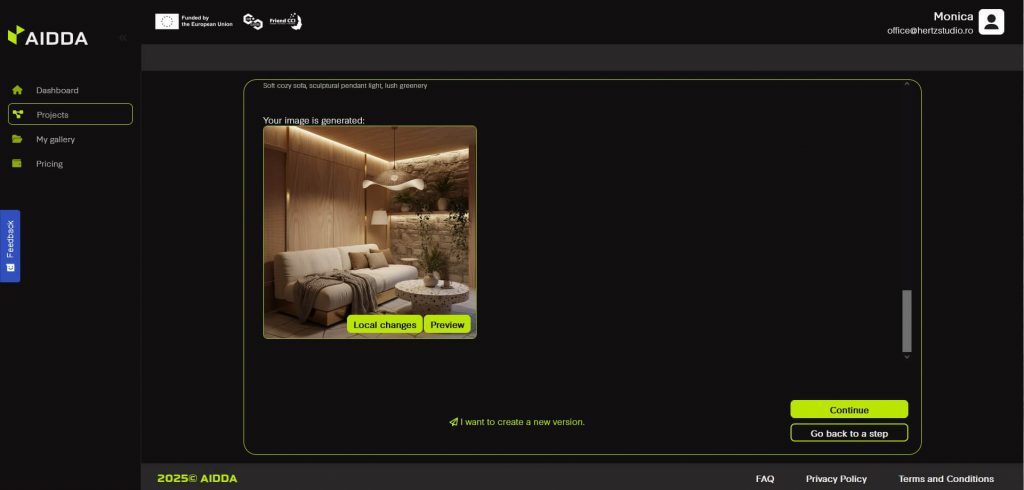Open the user profile avatar icon
Screen dimensions: 1024x490
point(991,22)
